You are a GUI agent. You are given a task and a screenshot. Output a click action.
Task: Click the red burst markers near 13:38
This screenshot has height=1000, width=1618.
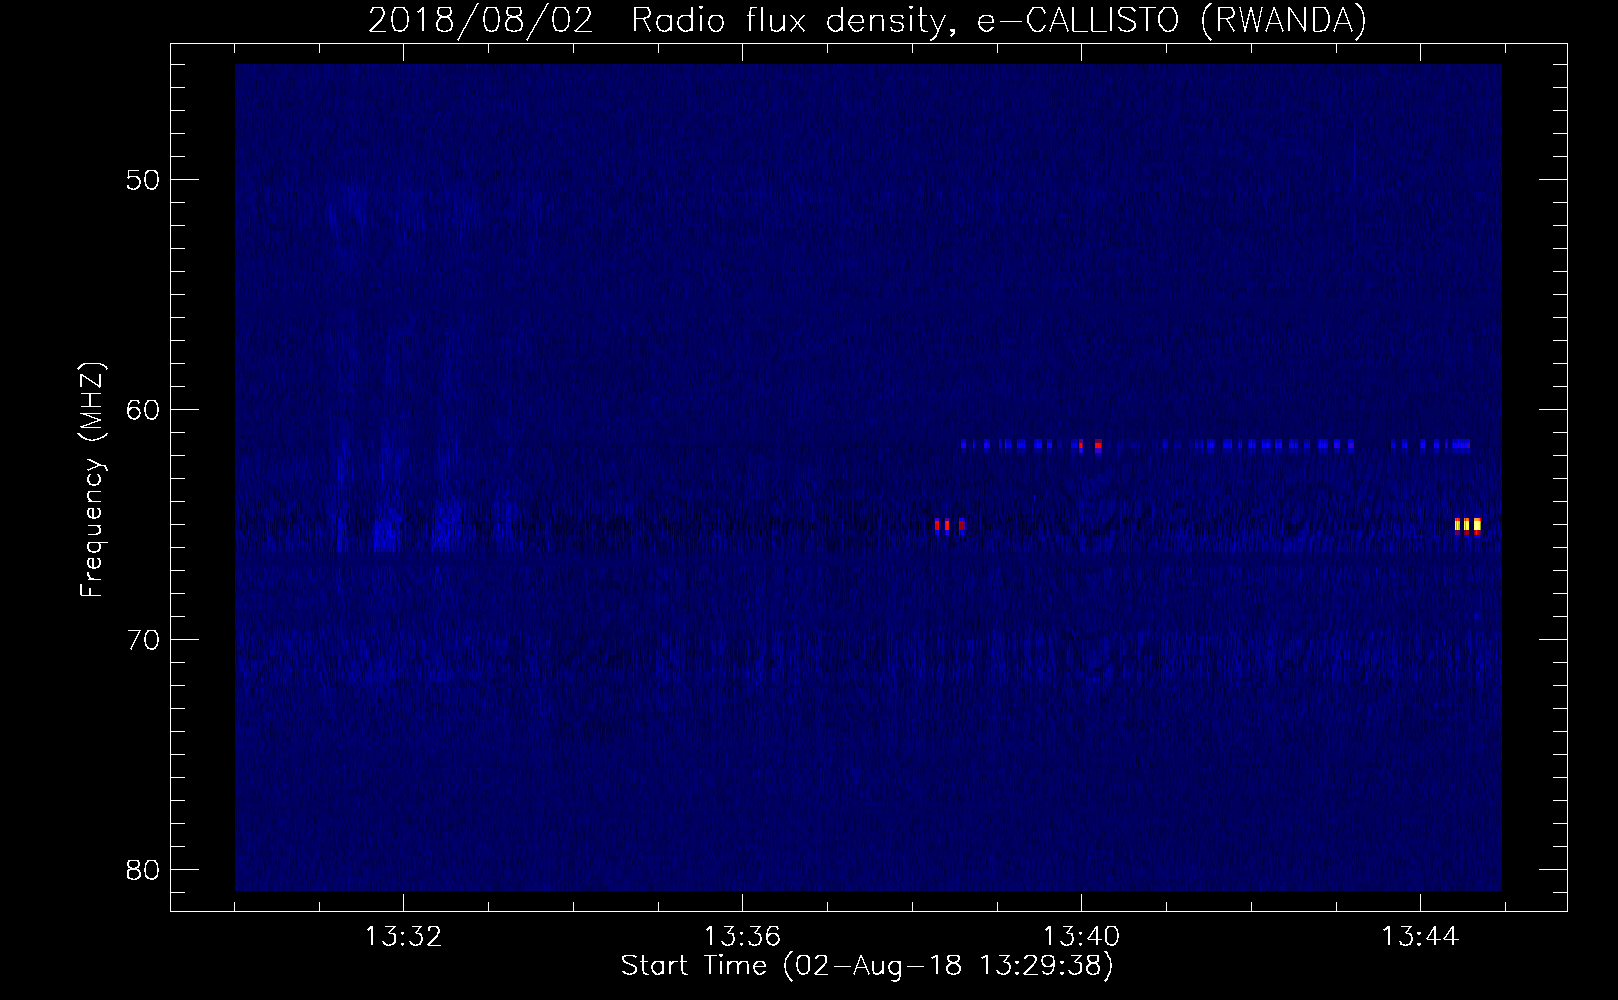click(x=950, y=525)
